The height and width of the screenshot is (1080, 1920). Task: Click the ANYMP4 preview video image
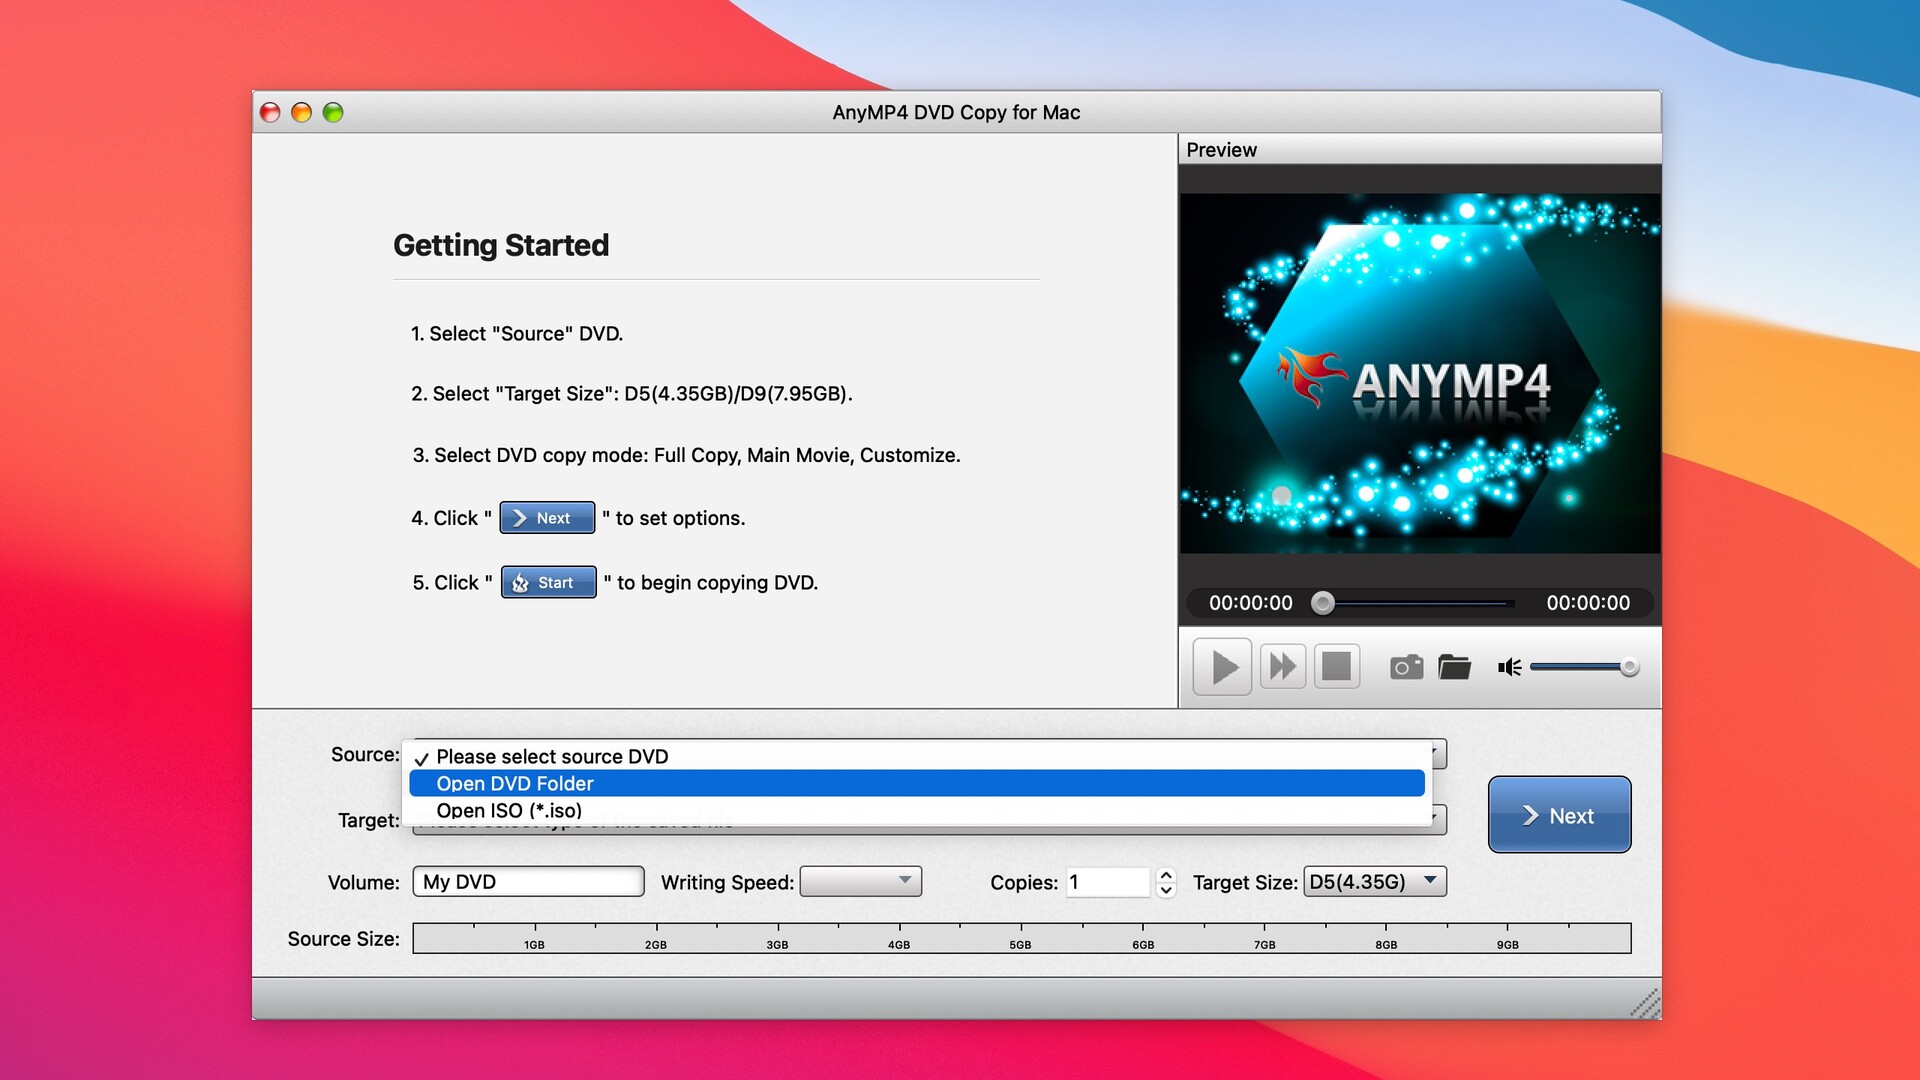[x=1419, y=373]
